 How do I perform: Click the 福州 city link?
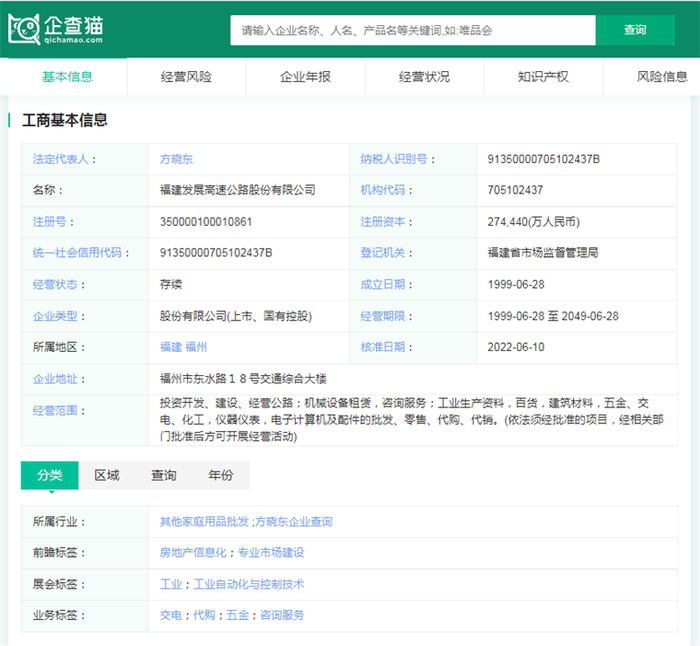click(x=196, y=347)
